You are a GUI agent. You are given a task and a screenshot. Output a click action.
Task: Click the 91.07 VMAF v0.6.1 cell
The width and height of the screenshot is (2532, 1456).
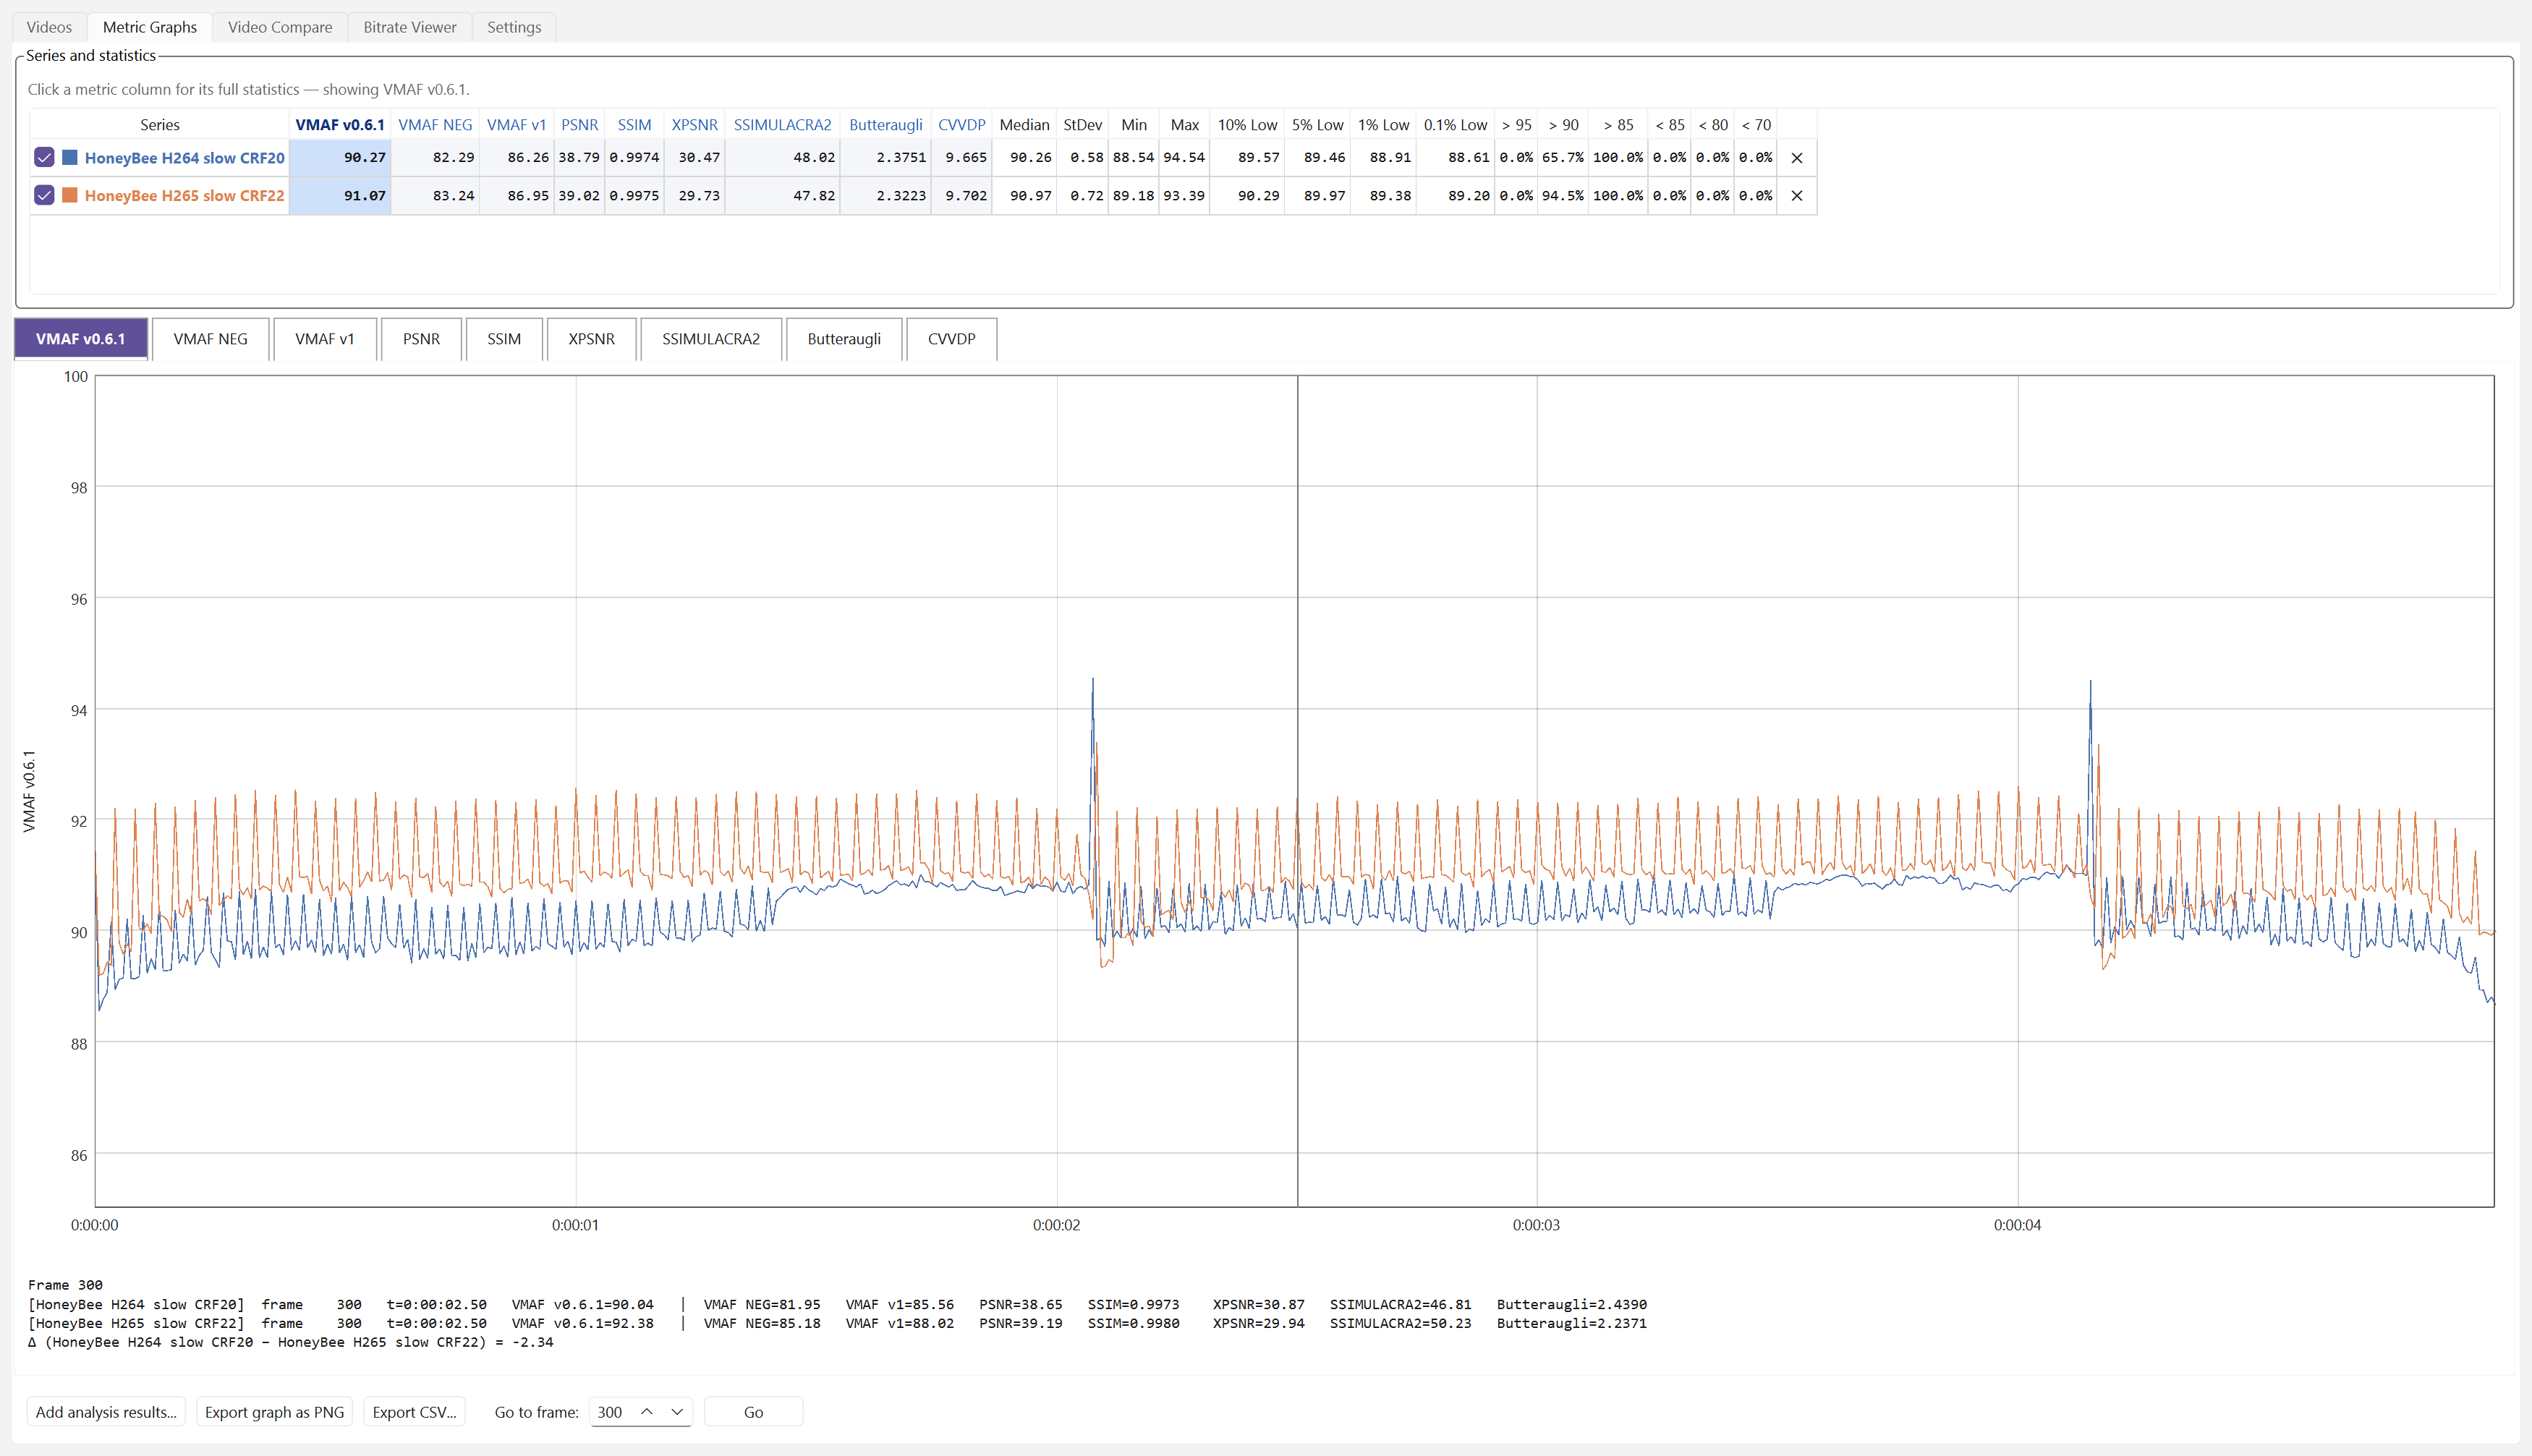pyautogui.click(x=340, y=196)
